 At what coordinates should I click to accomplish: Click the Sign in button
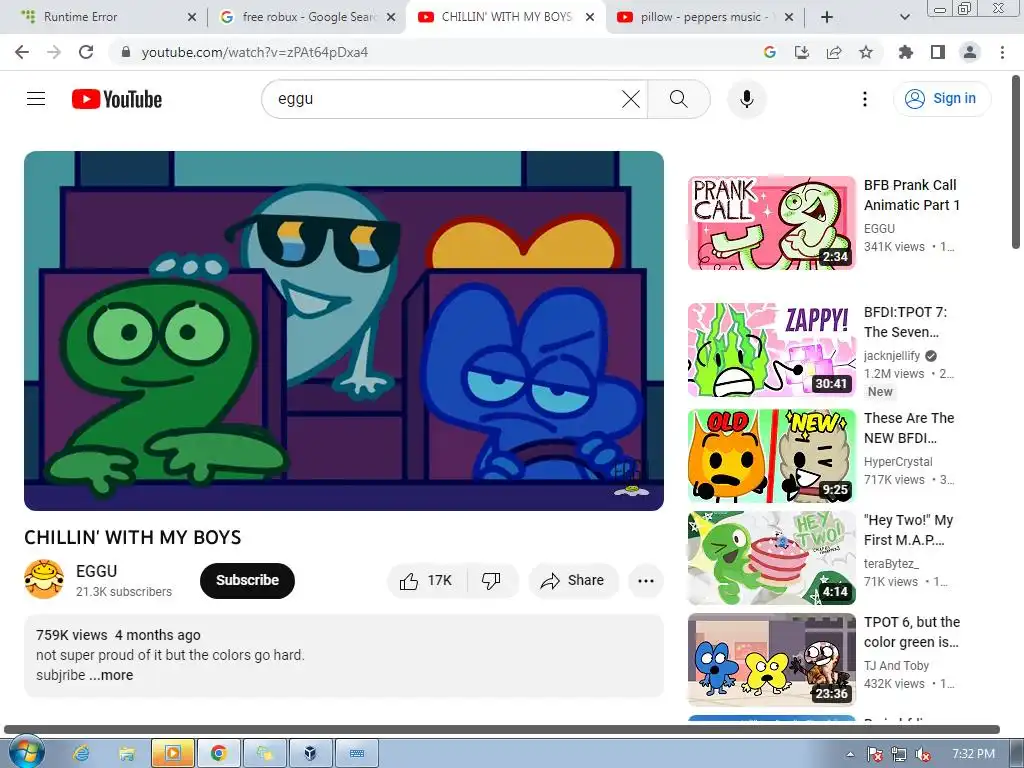pos(942,99)
